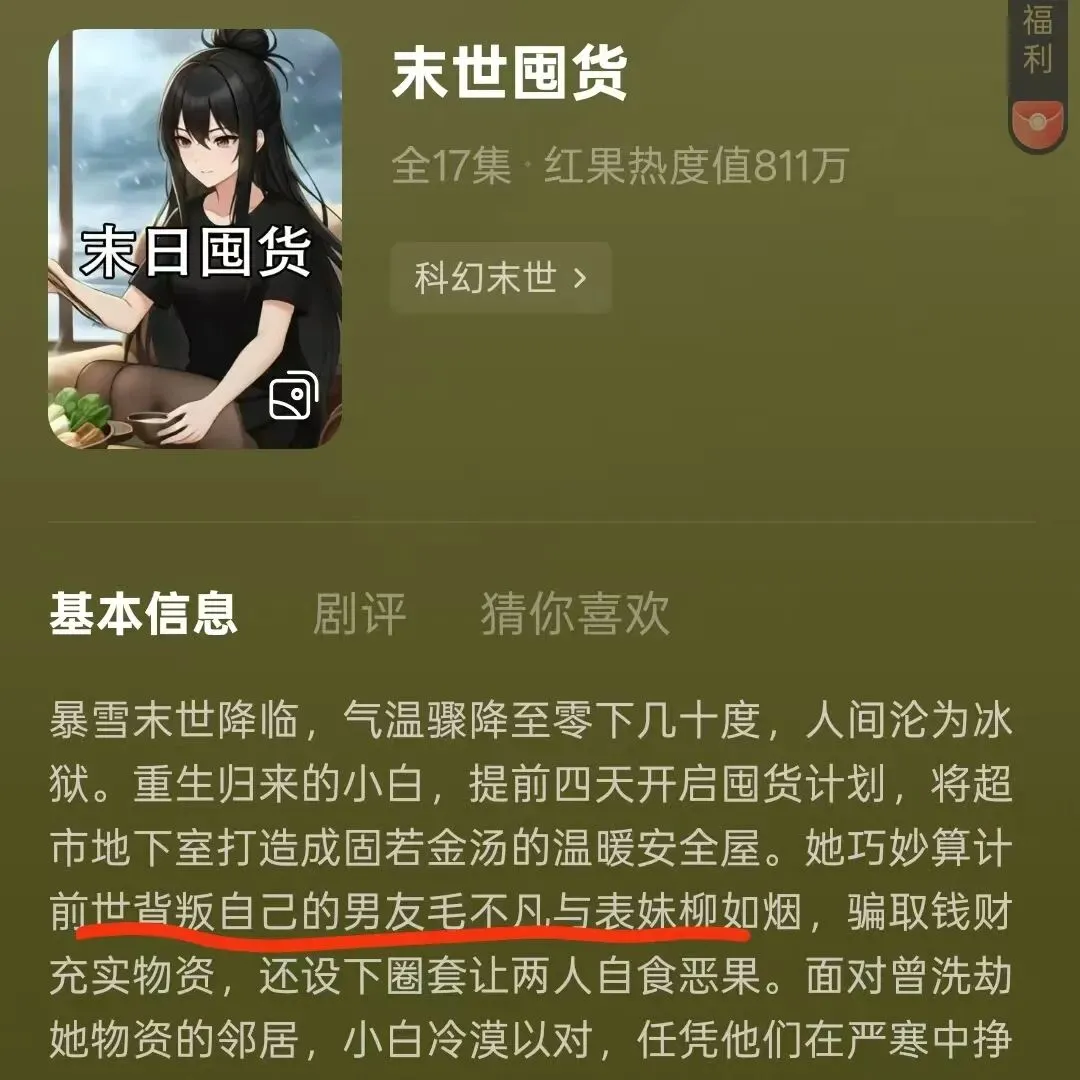Open the 猜你喜欢 tab
The height and width of the screenshot is (1080, 1080).
pos(574,612)
